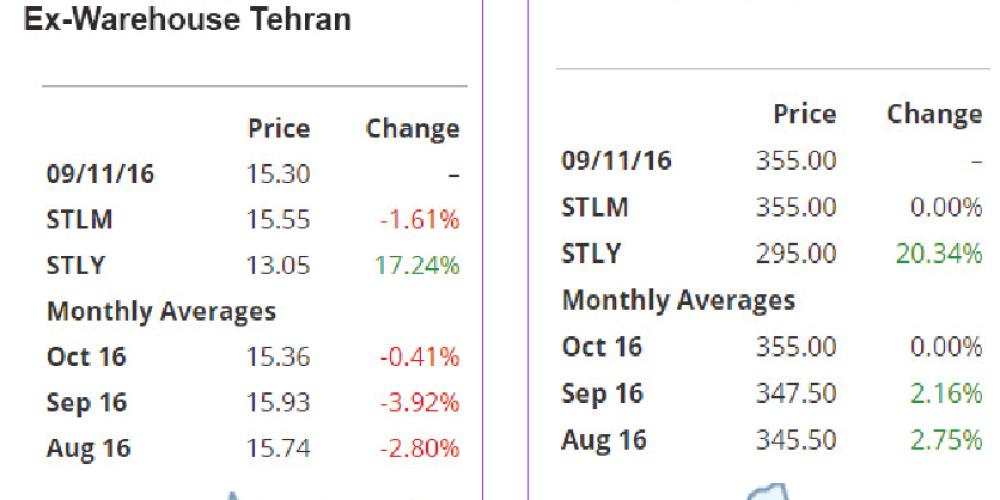Click the 13.05 STLY price
This screenshot has height=500, width=1000.
(x=279, y=265)
